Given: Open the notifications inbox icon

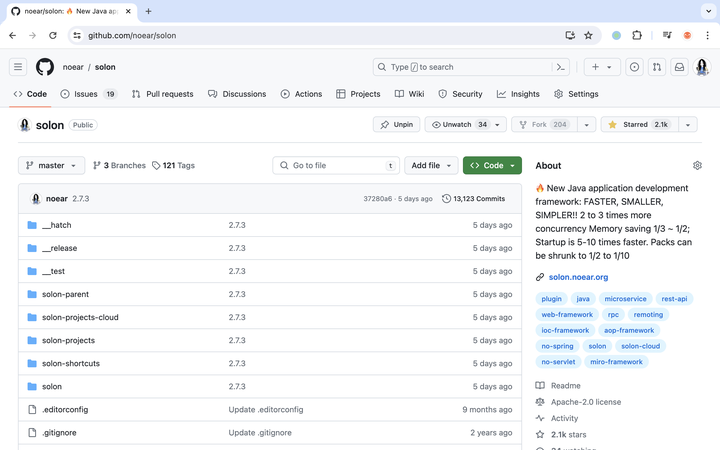Looking at the screenshot, I should coord(680,67).
